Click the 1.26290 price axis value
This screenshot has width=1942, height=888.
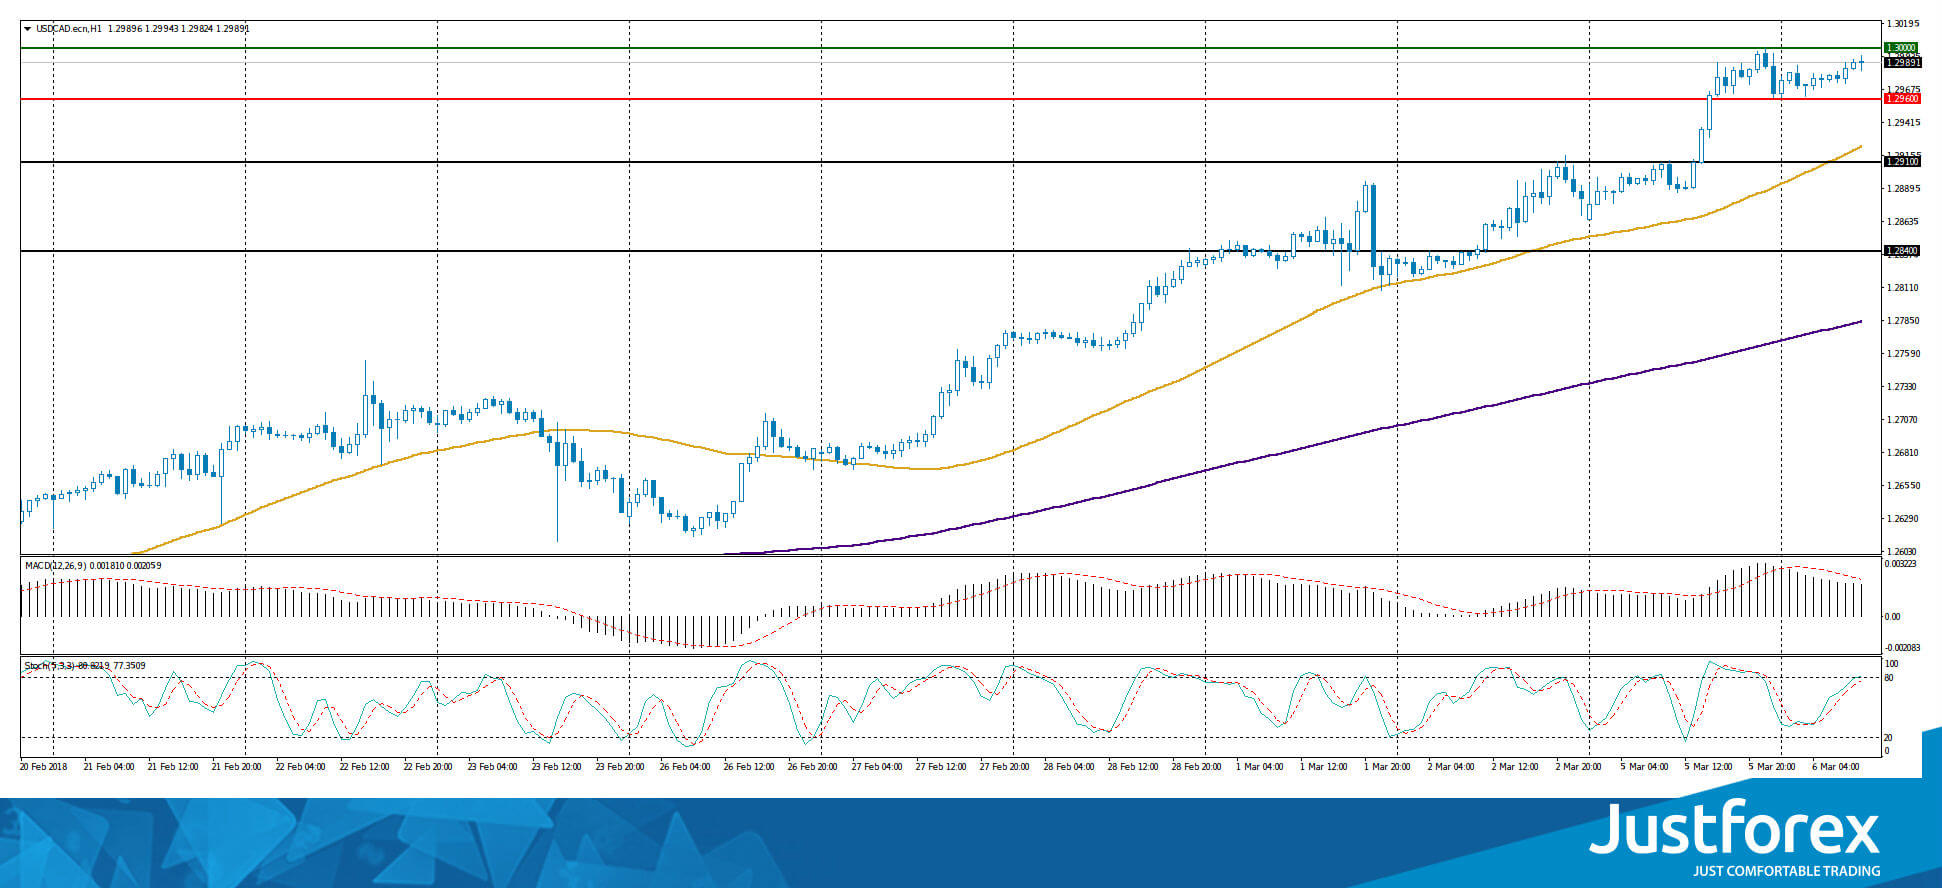click(x=1902, y=519)
